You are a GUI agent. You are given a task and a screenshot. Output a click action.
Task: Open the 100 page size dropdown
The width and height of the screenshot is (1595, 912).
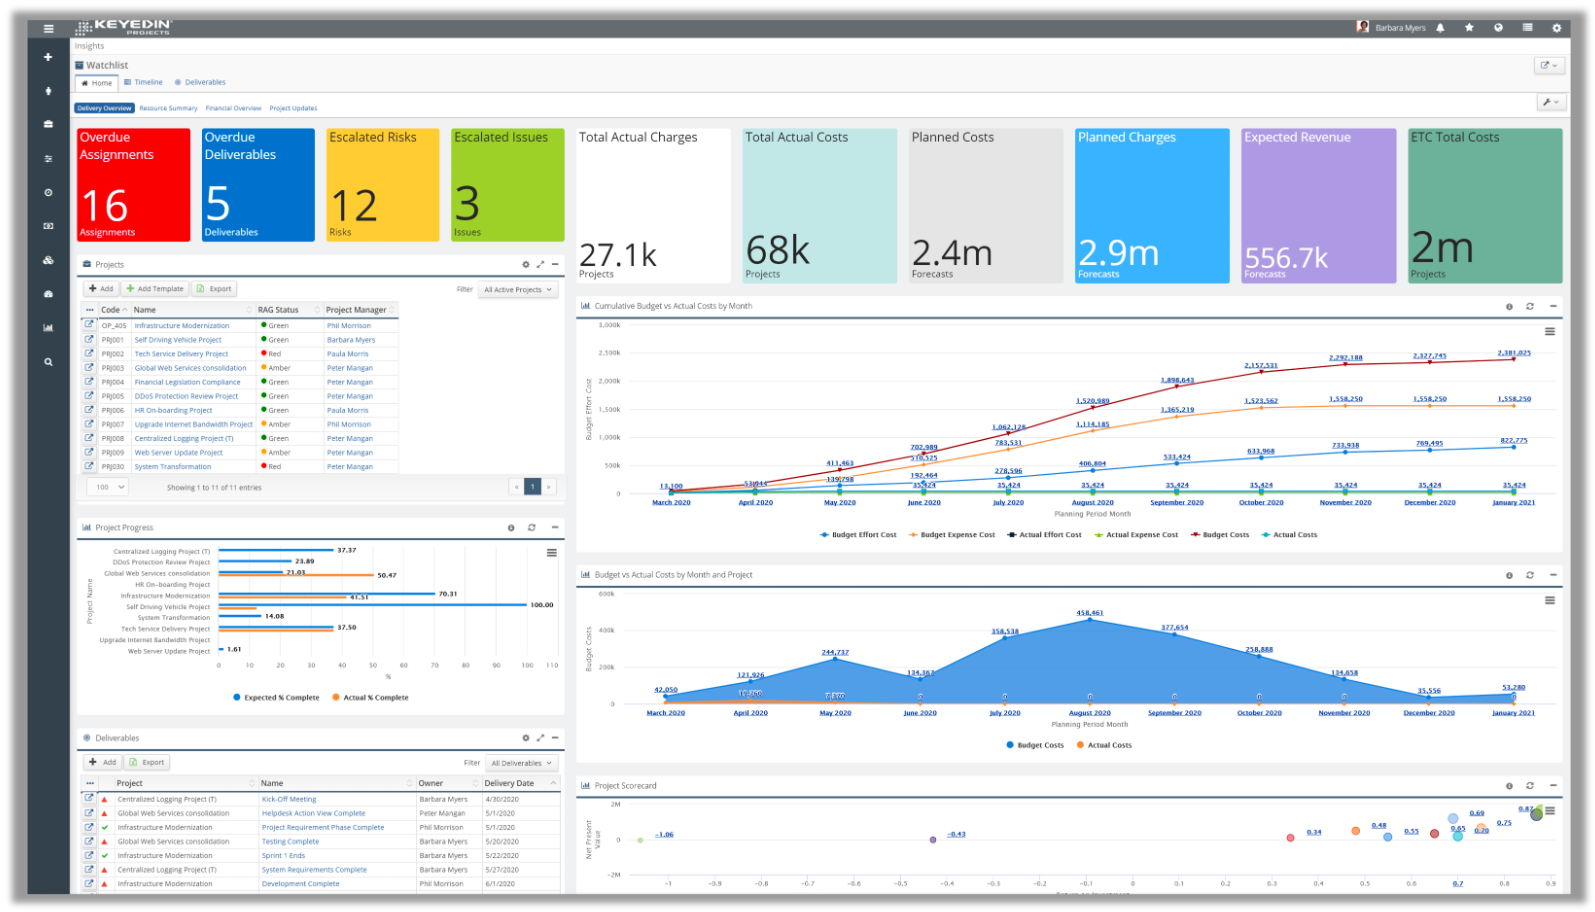[108, 487]
